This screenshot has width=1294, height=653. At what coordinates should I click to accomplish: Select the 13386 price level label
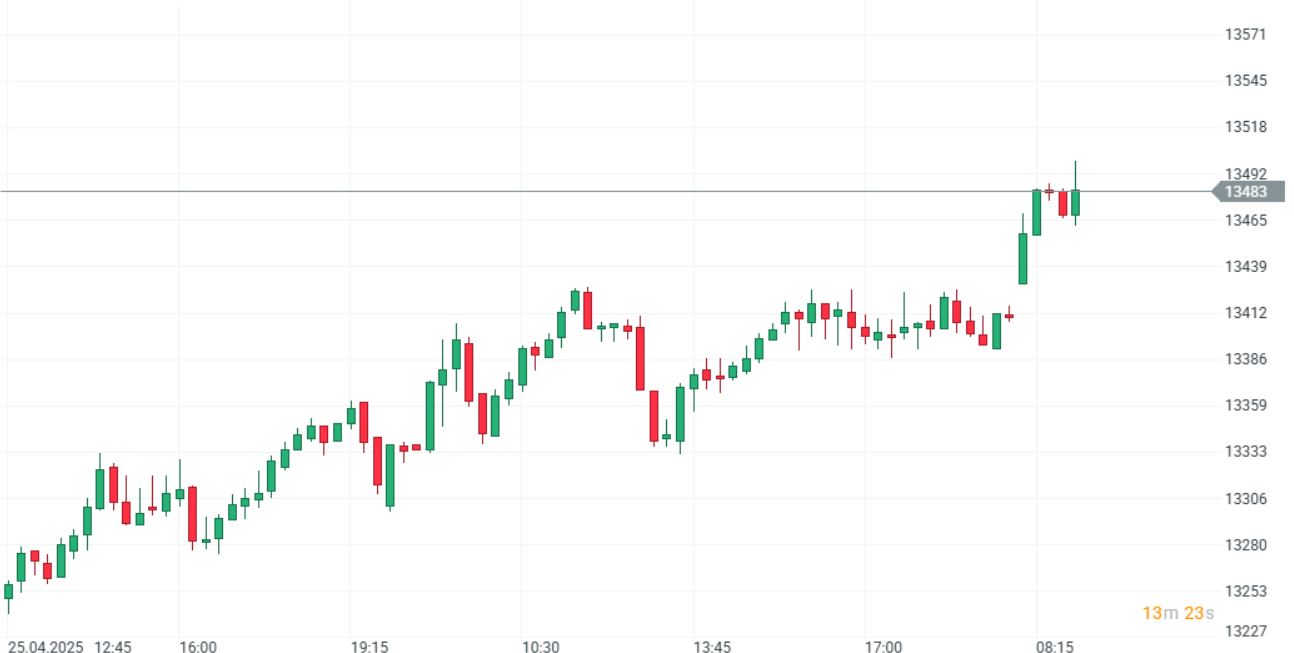pyautogui.click(x=1245, y=359)
